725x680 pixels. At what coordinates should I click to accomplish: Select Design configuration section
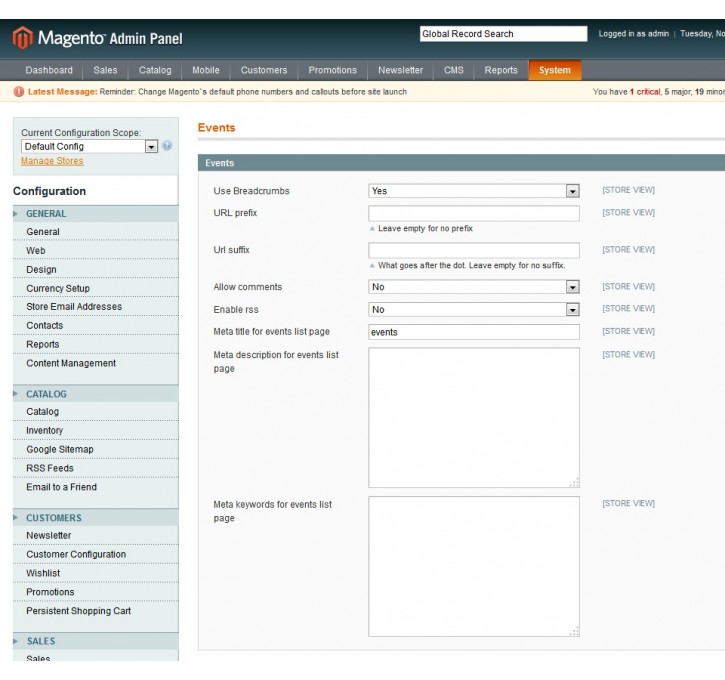pyautogui.click(x=95, y=270)
